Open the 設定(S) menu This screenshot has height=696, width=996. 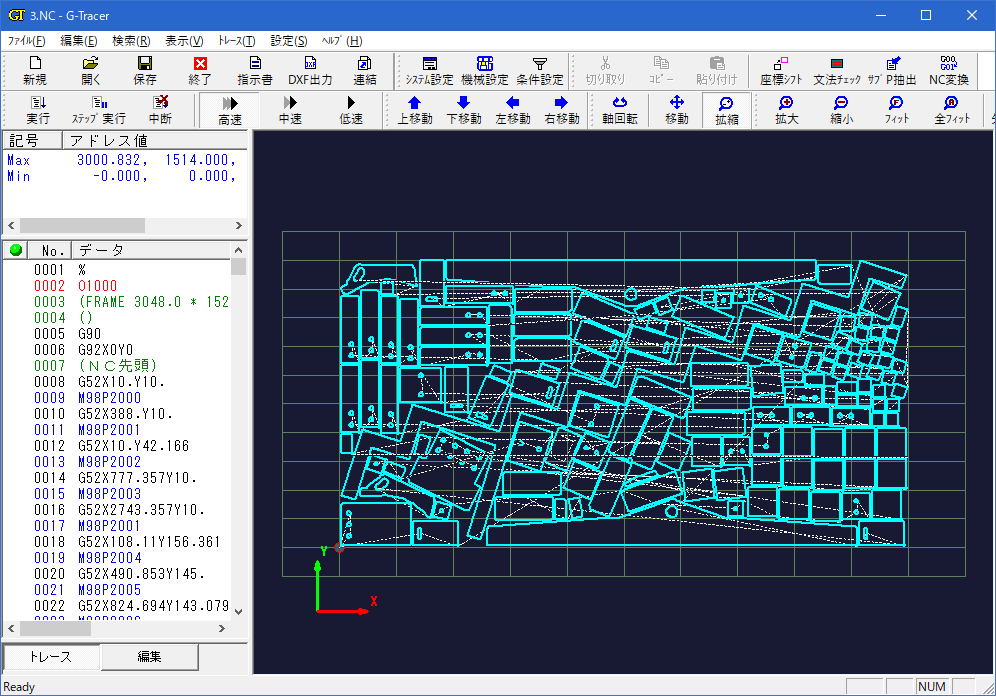[x=288, y=41]
